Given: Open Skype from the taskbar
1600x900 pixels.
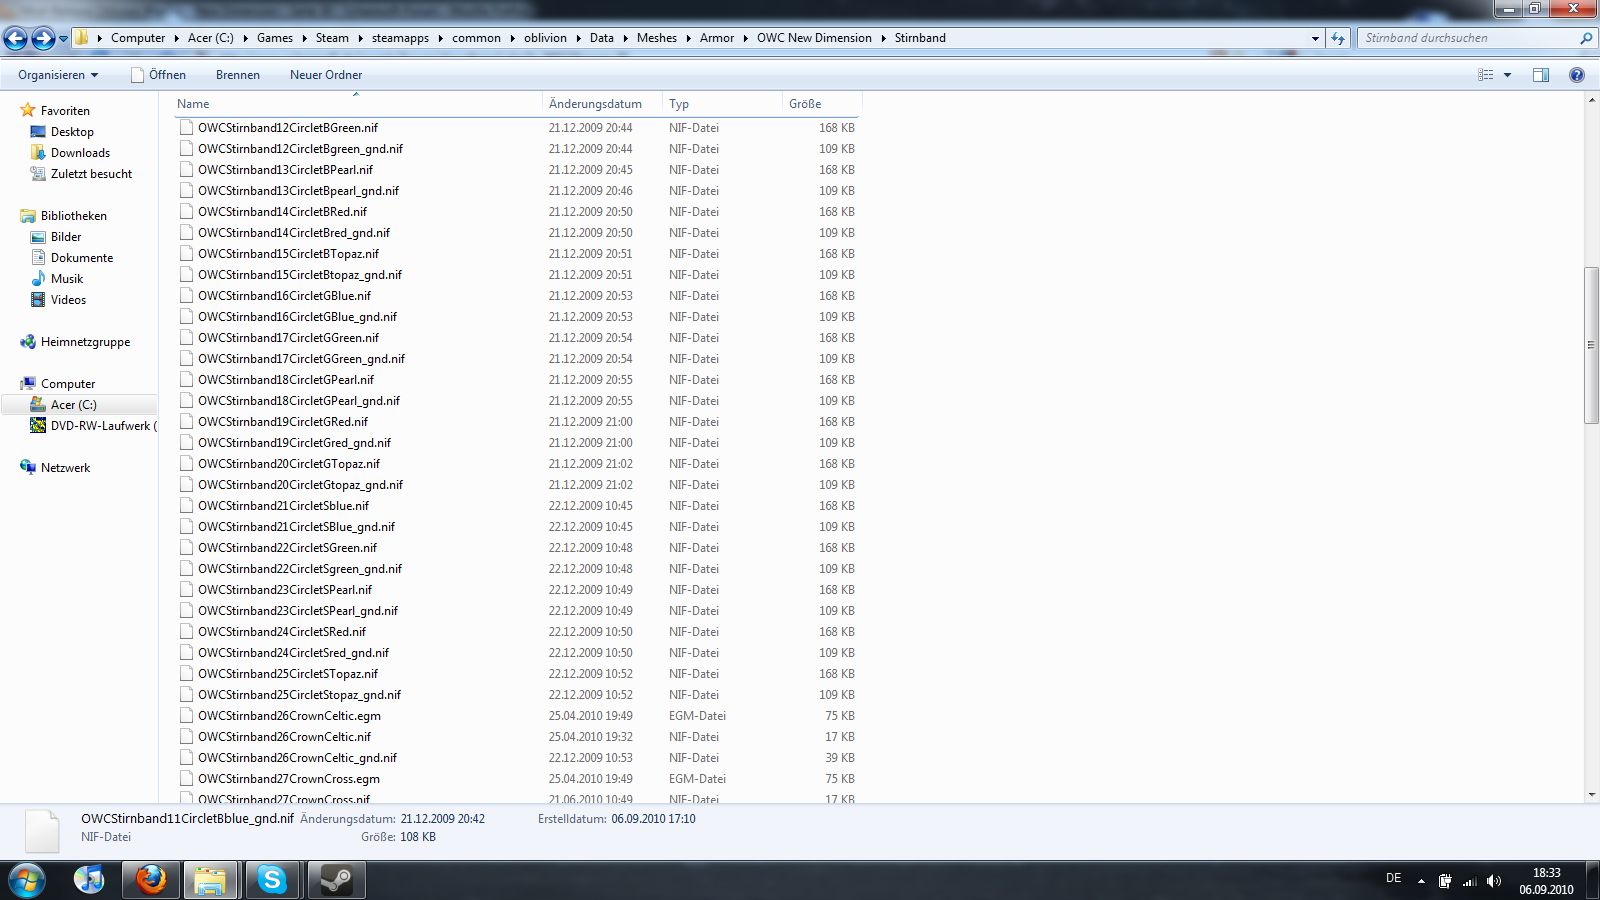Looking at the screenshot, I should [272, 880].
